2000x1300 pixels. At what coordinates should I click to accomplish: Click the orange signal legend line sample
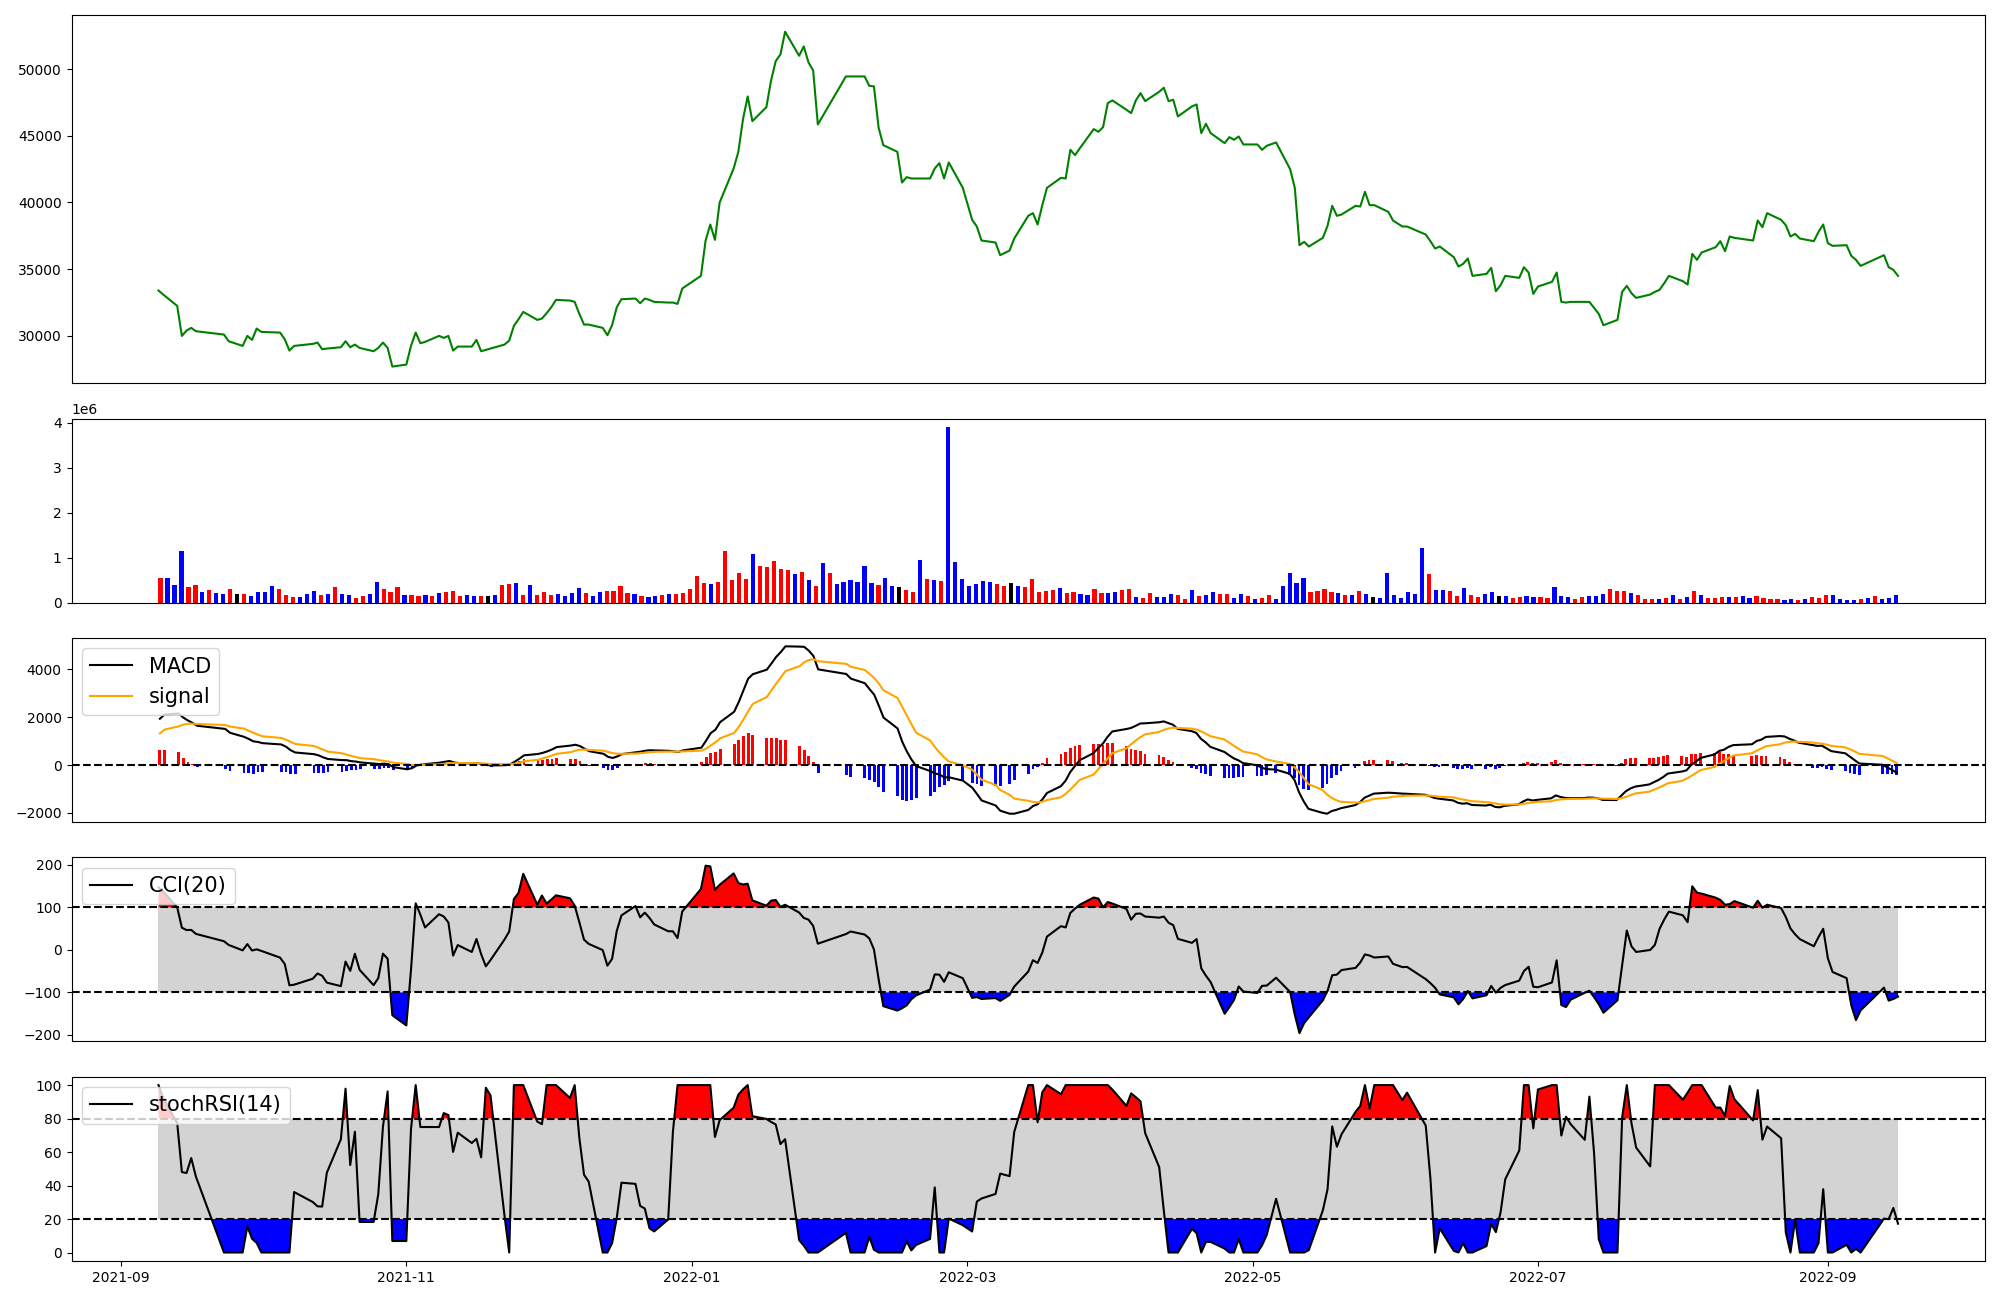click(x=111, y=696)
